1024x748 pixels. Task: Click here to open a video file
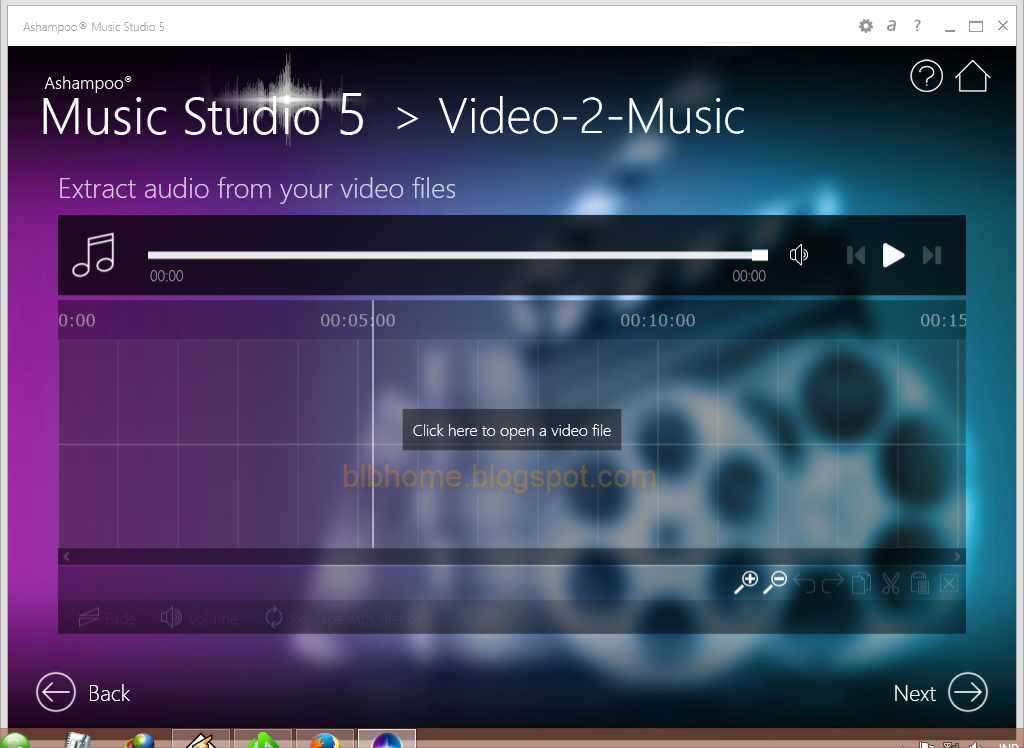[511, 431]
